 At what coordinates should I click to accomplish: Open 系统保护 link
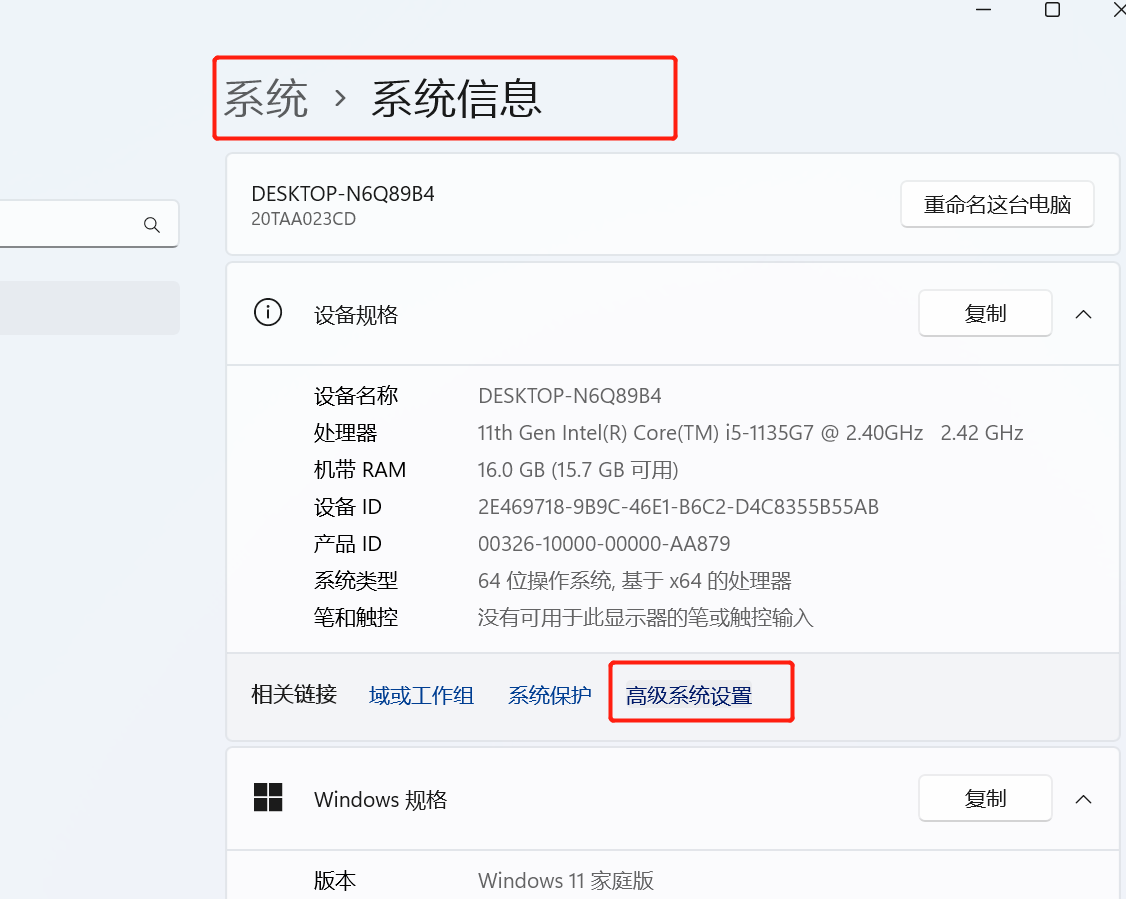tap(549, 695)
